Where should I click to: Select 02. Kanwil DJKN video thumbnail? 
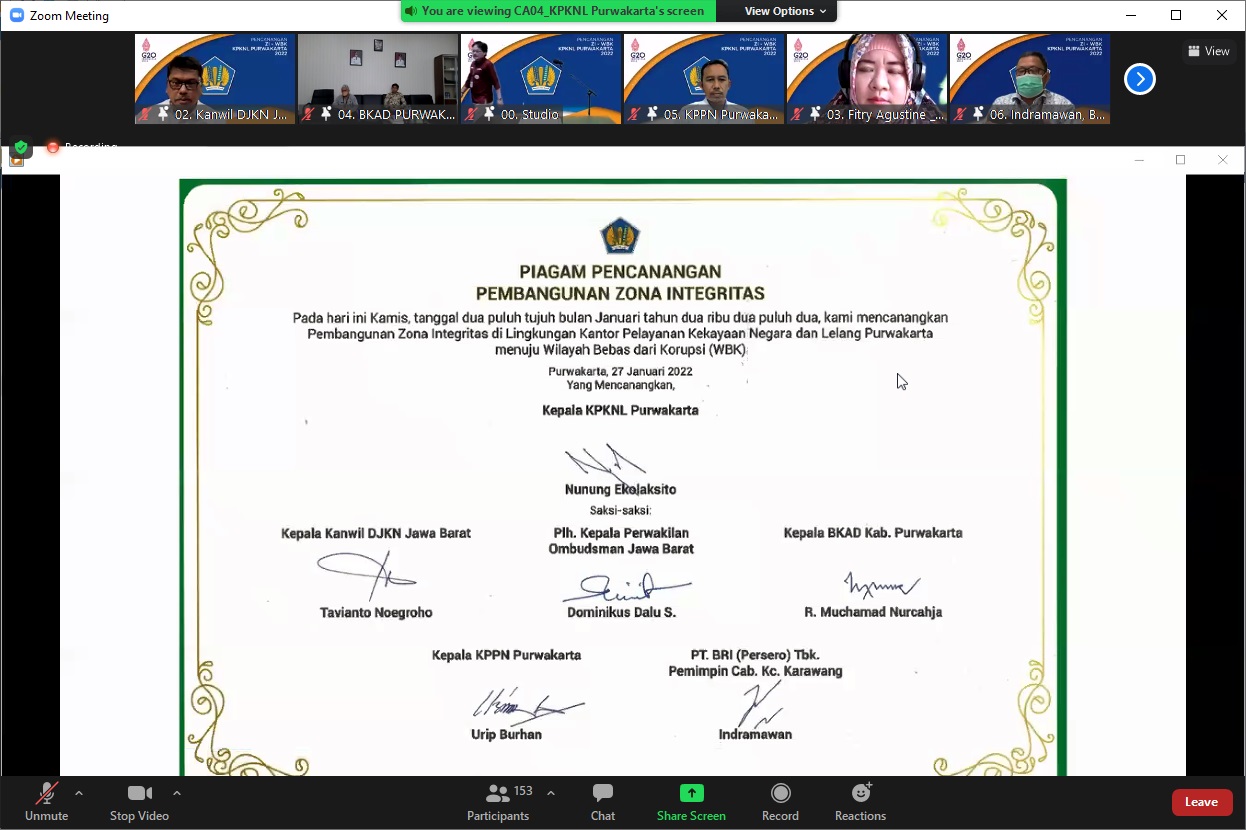click(215, 79)
